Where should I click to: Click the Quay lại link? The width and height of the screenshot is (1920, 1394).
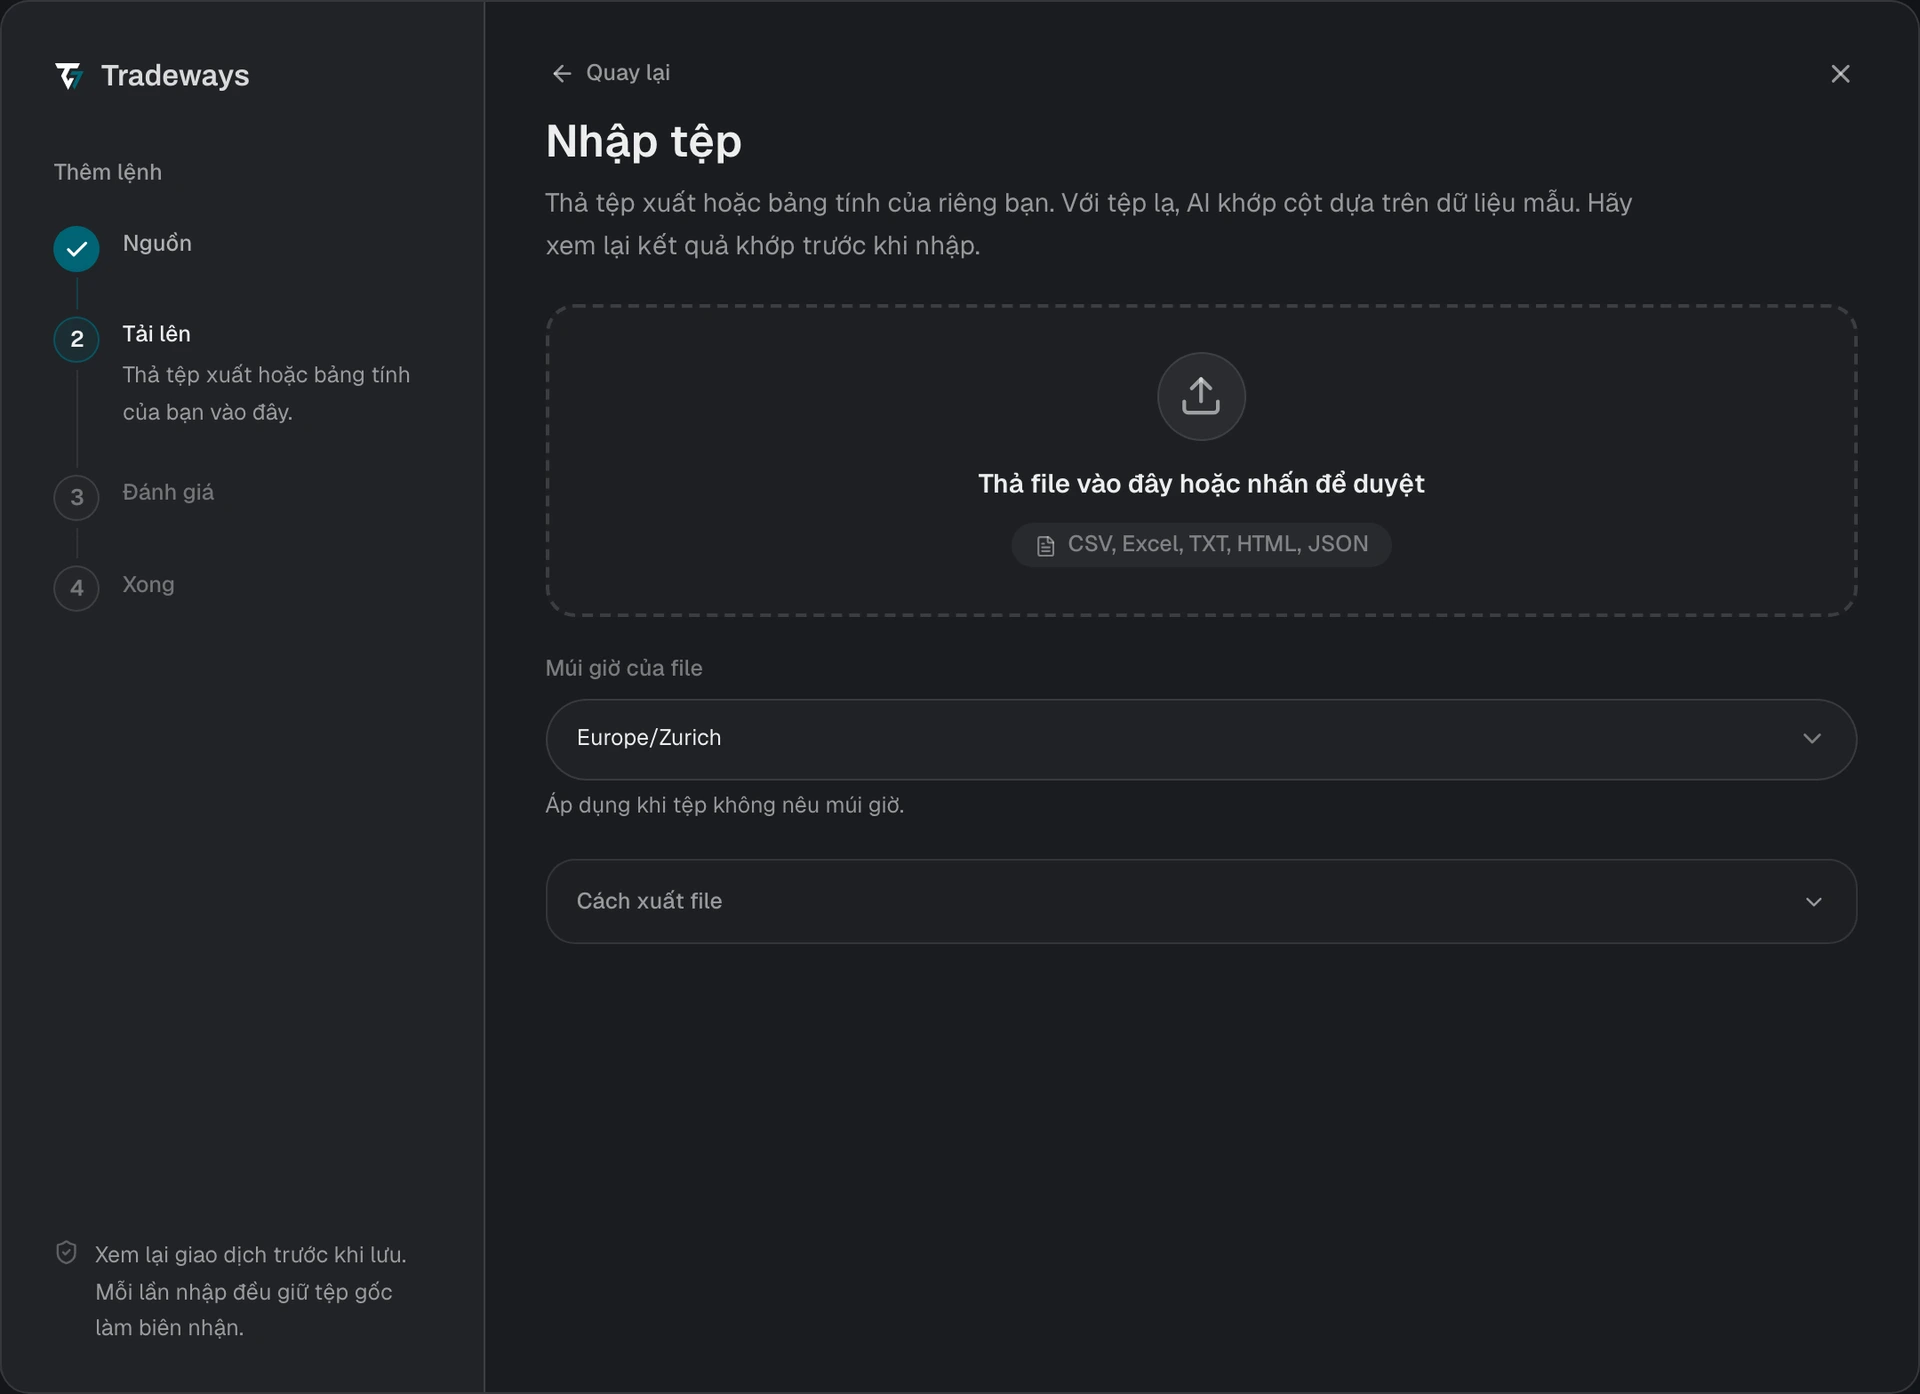[628, 73]
